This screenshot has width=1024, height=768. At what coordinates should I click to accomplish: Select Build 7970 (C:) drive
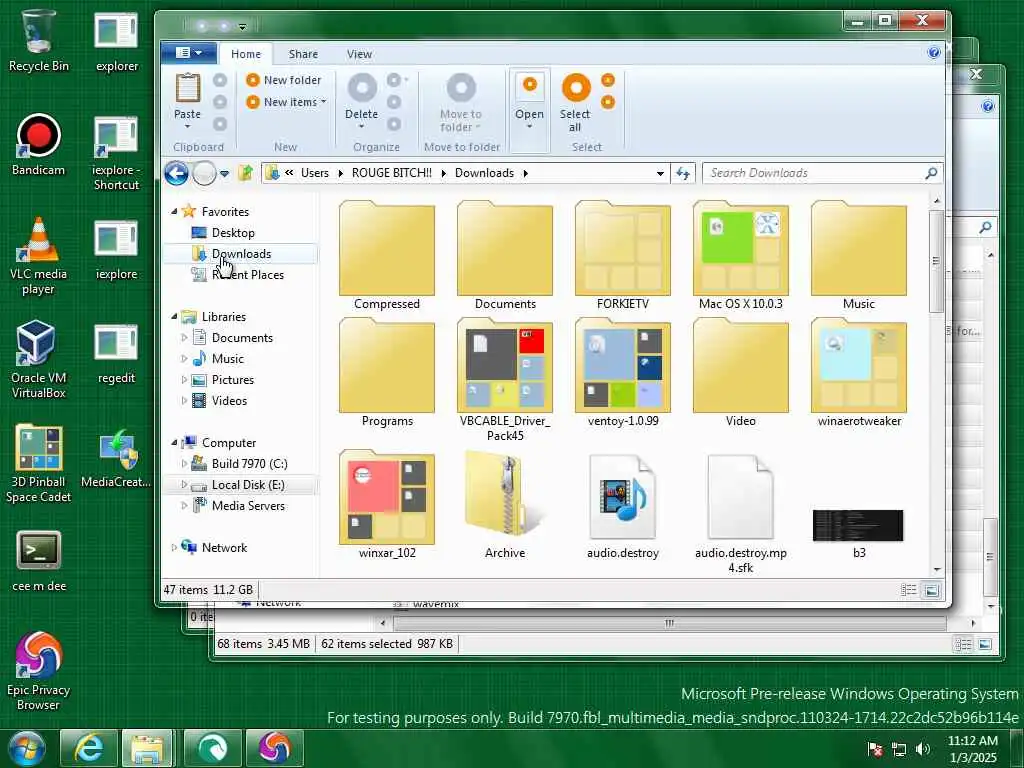point(249,464)
